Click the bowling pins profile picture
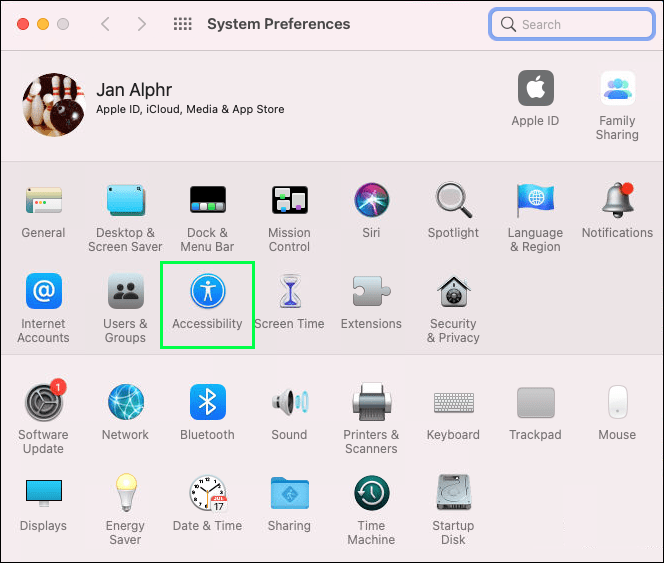 click(x=54, y=105)
